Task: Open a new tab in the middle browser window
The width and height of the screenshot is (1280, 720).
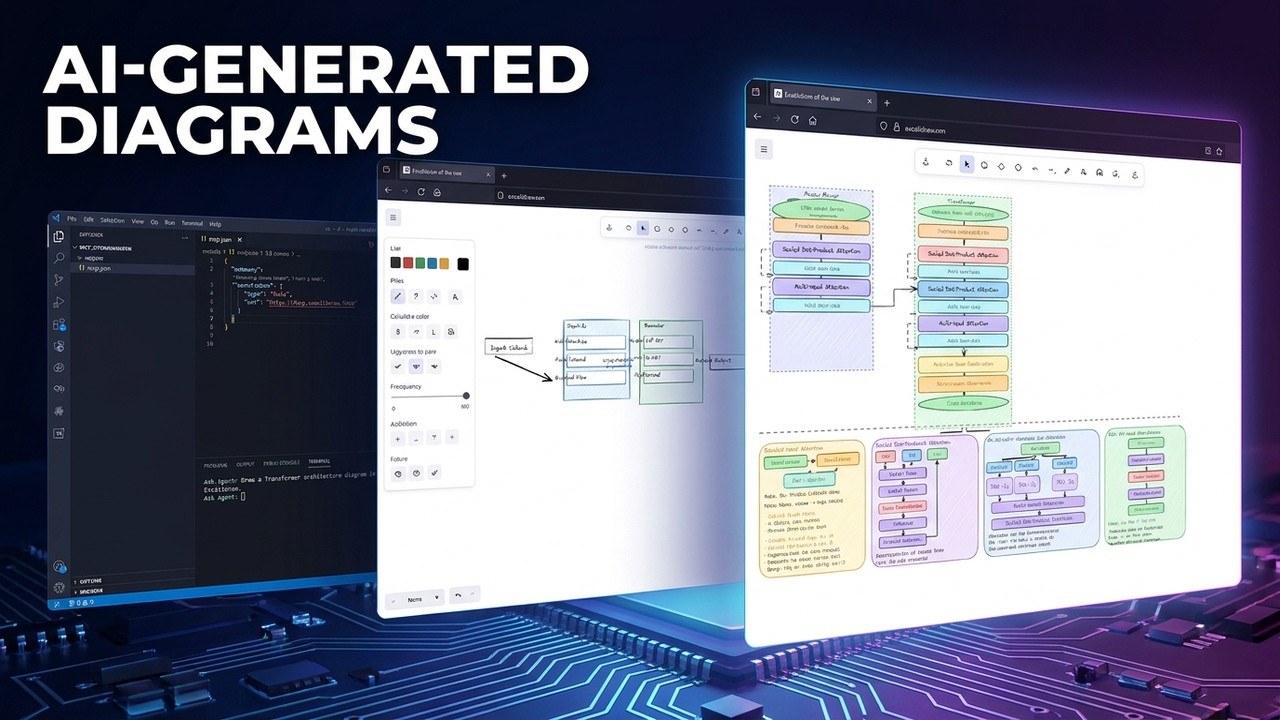Action: click(x=504, y=176)
